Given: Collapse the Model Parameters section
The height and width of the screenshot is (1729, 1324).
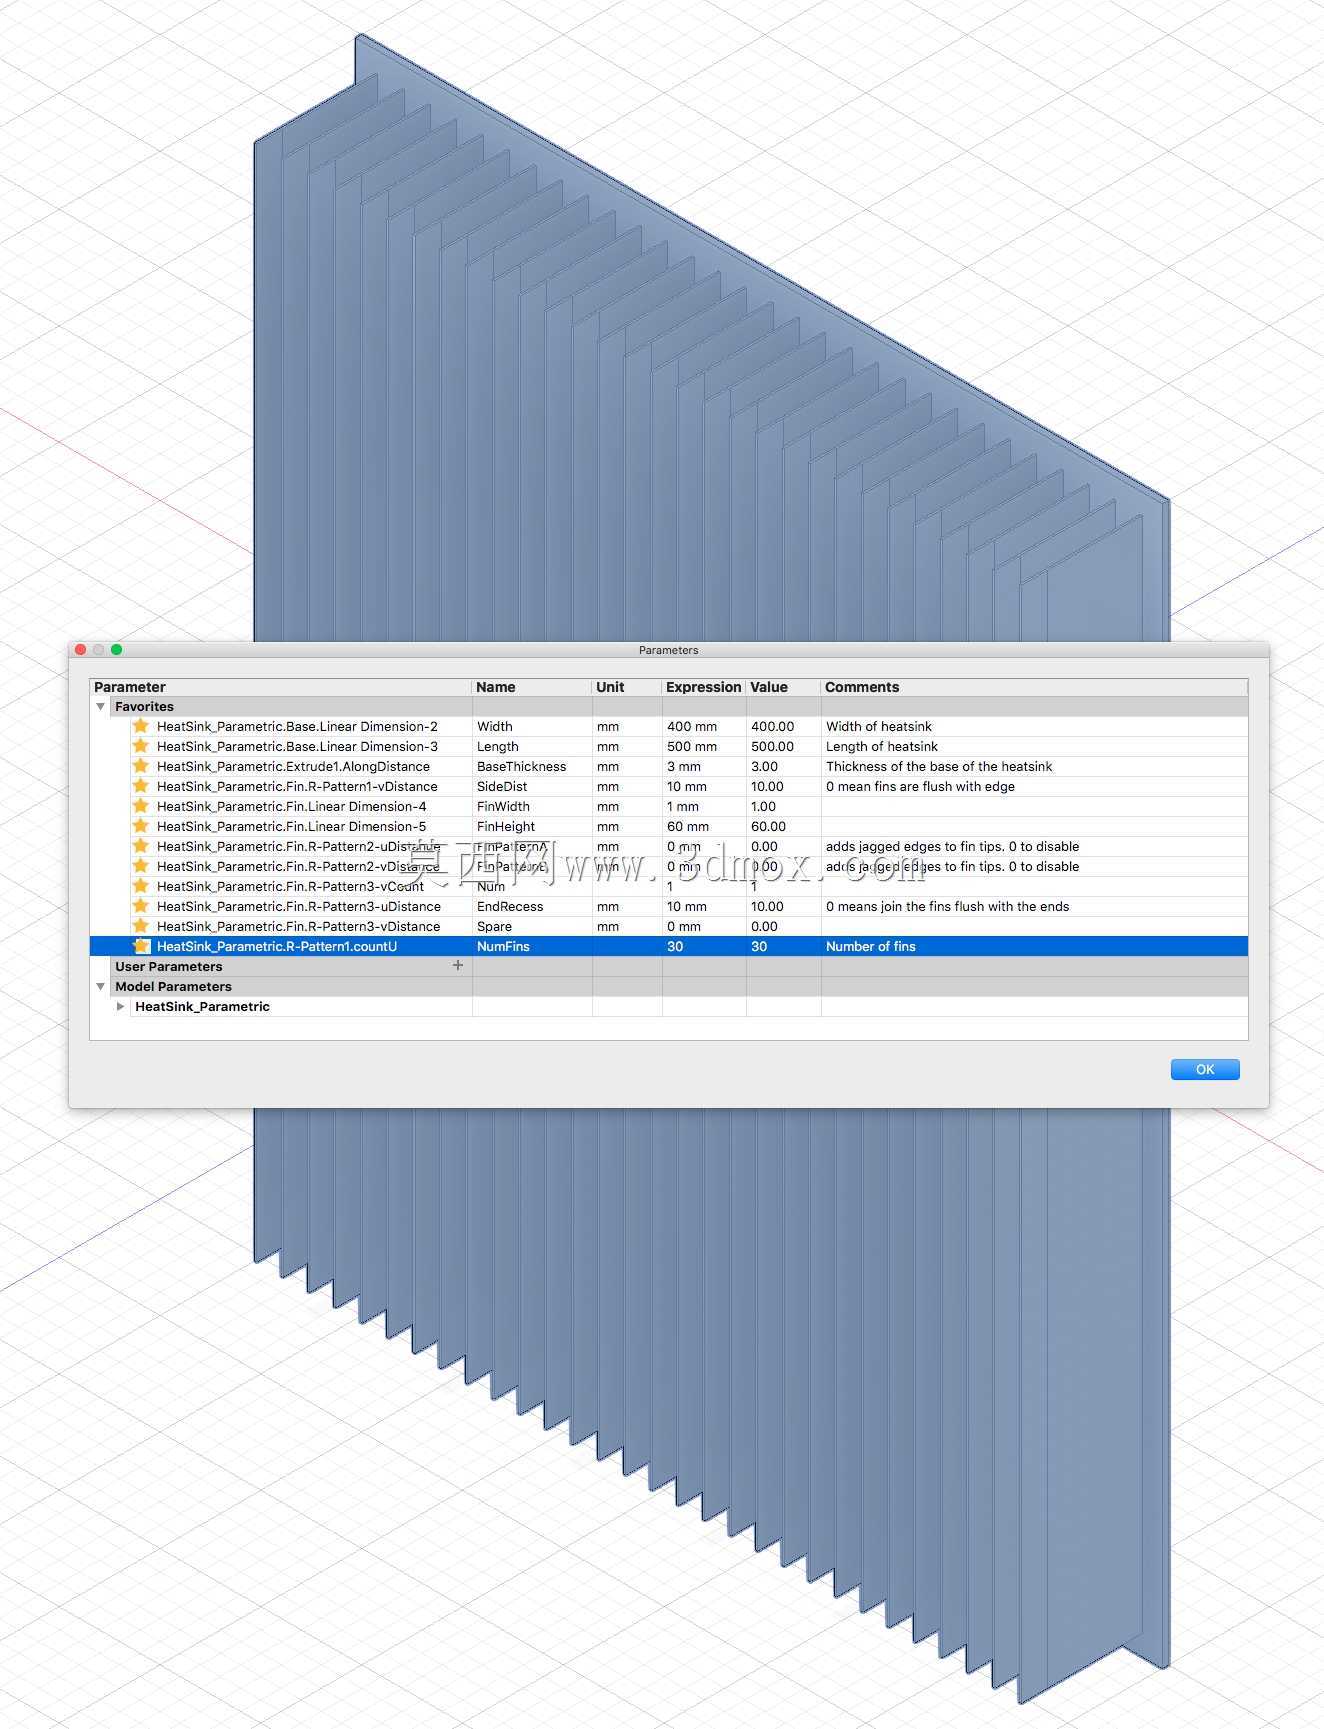Looking at the screenshot, I should pos(100,987).
